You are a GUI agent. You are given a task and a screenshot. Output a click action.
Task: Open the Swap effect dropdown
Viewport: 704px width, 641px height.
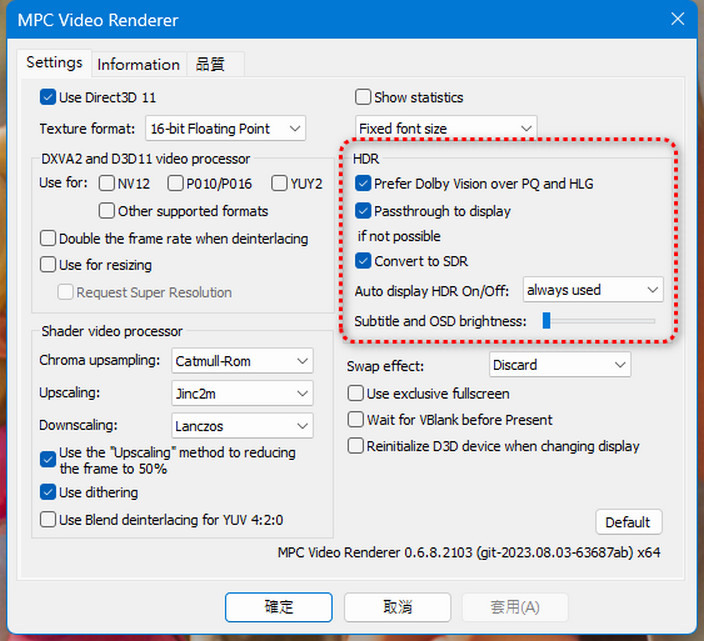coord(560,364)
